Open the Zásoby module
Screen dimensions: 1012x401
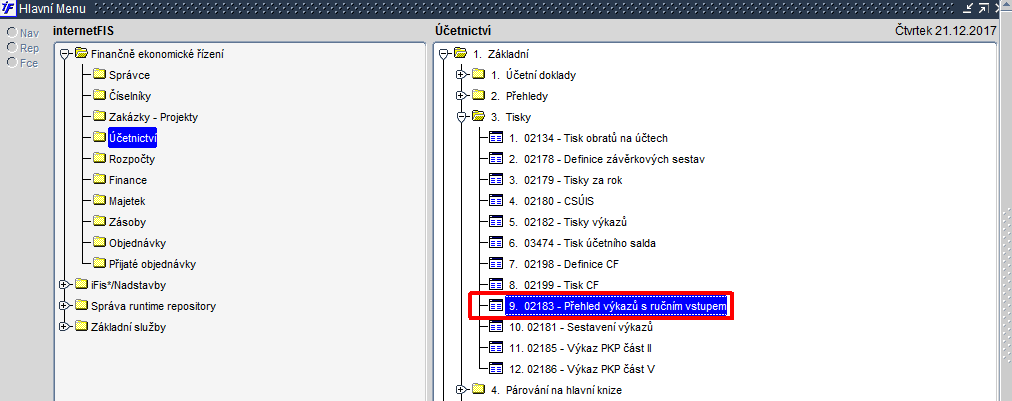127,222
